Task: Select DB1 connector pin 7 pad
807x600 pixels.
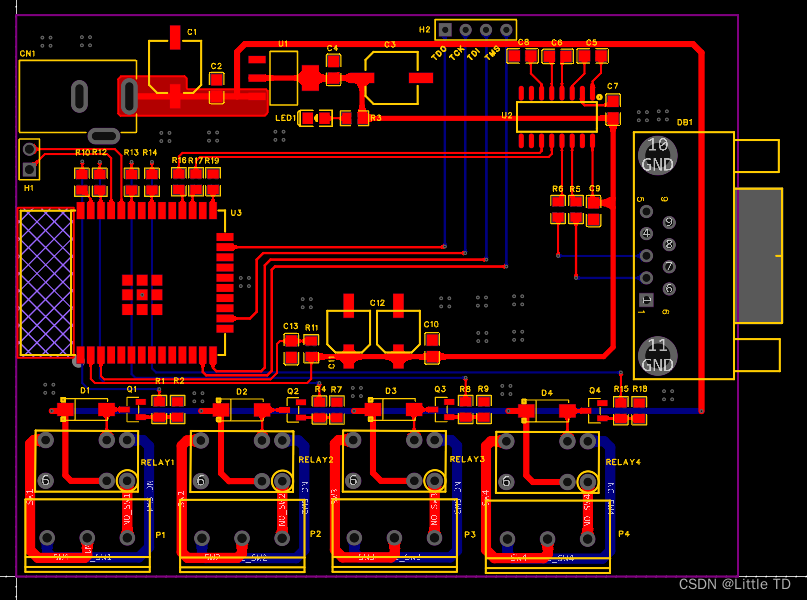Action: tap(669, 267)
